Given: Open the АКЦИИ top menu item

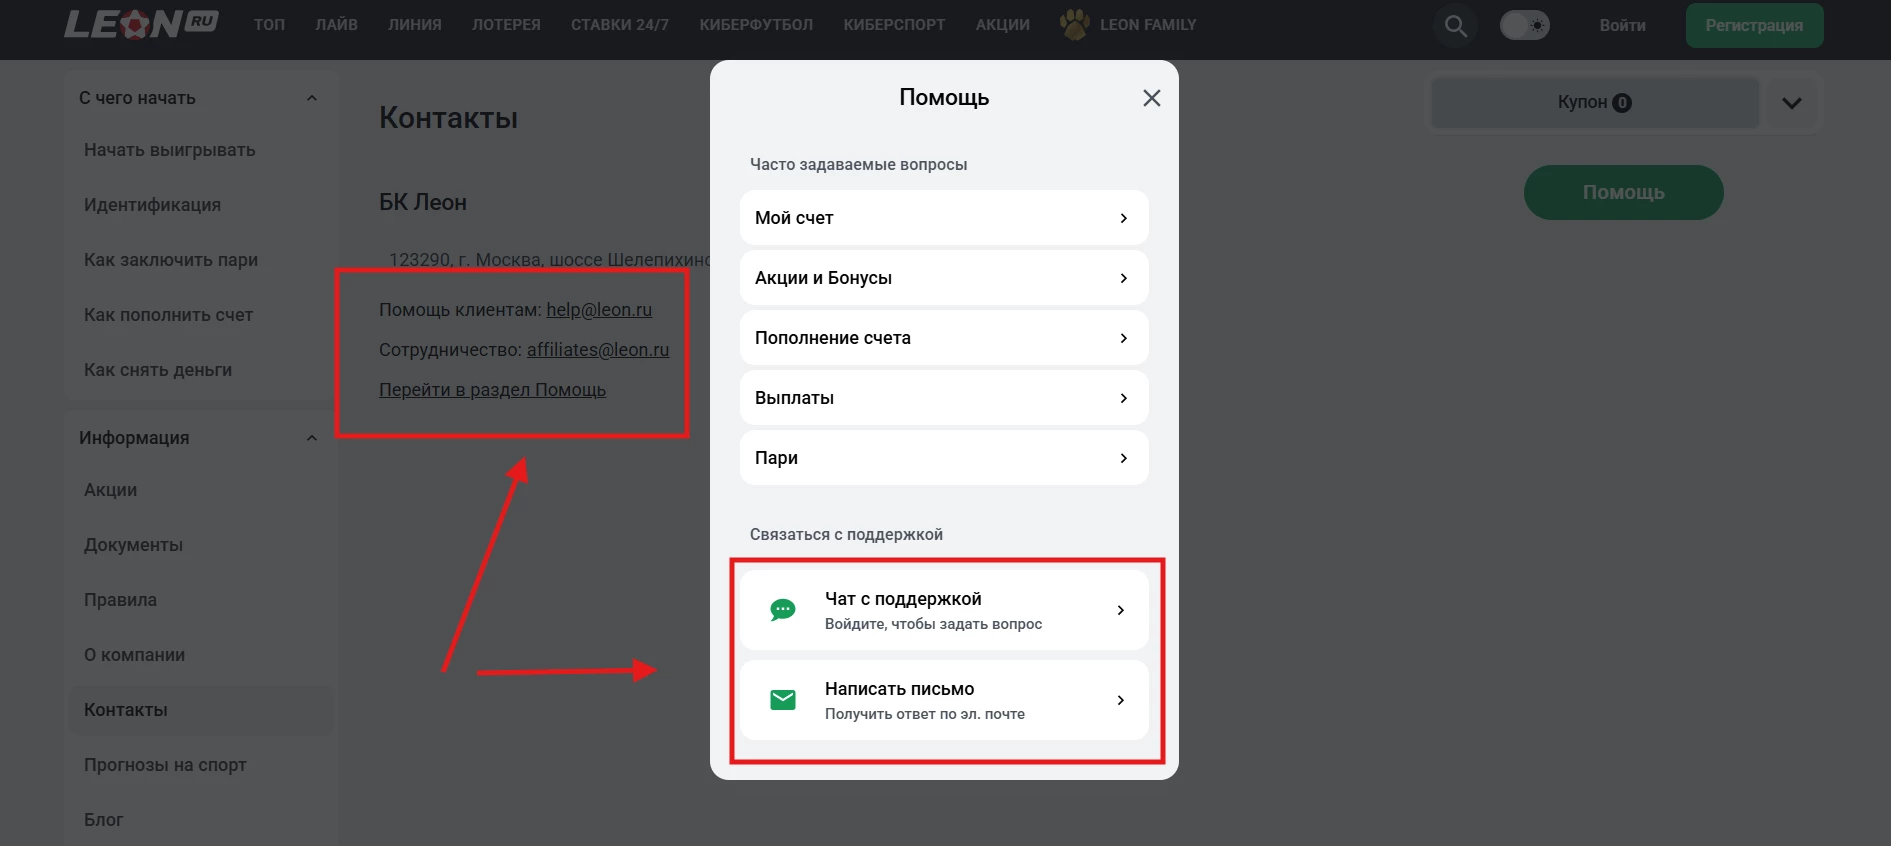Looking at the screenshot, I should [x=1003, y=25].
